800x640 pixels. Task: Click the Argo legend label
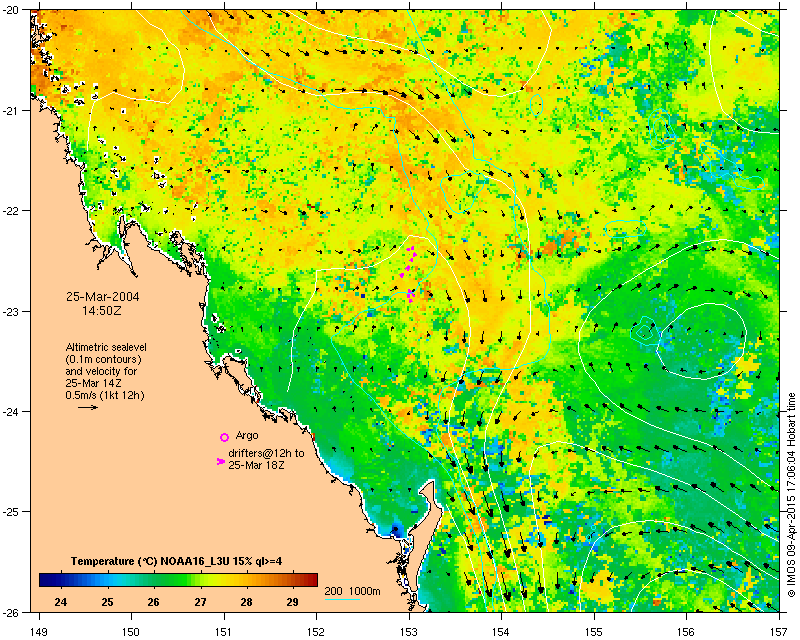247,435
